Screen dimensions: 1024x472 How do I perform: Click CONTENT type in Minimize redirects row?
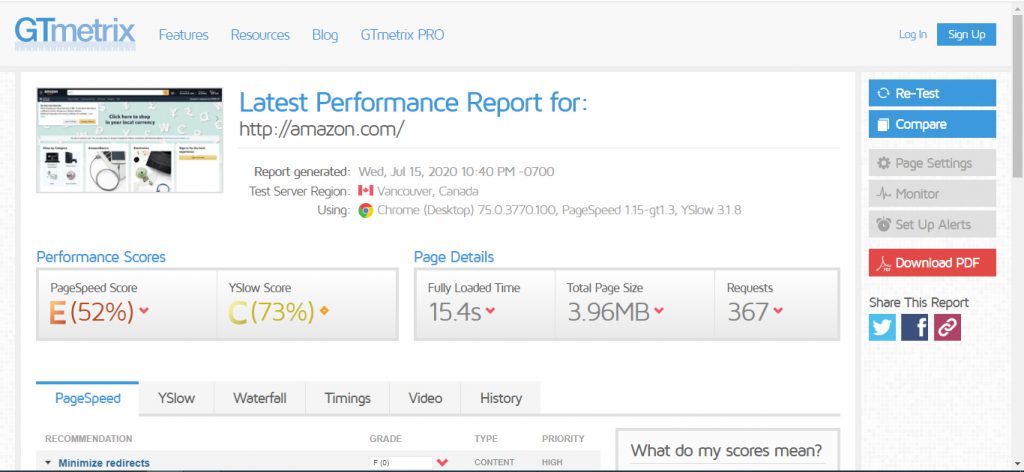pyautogui.click(x=494, y=463)
